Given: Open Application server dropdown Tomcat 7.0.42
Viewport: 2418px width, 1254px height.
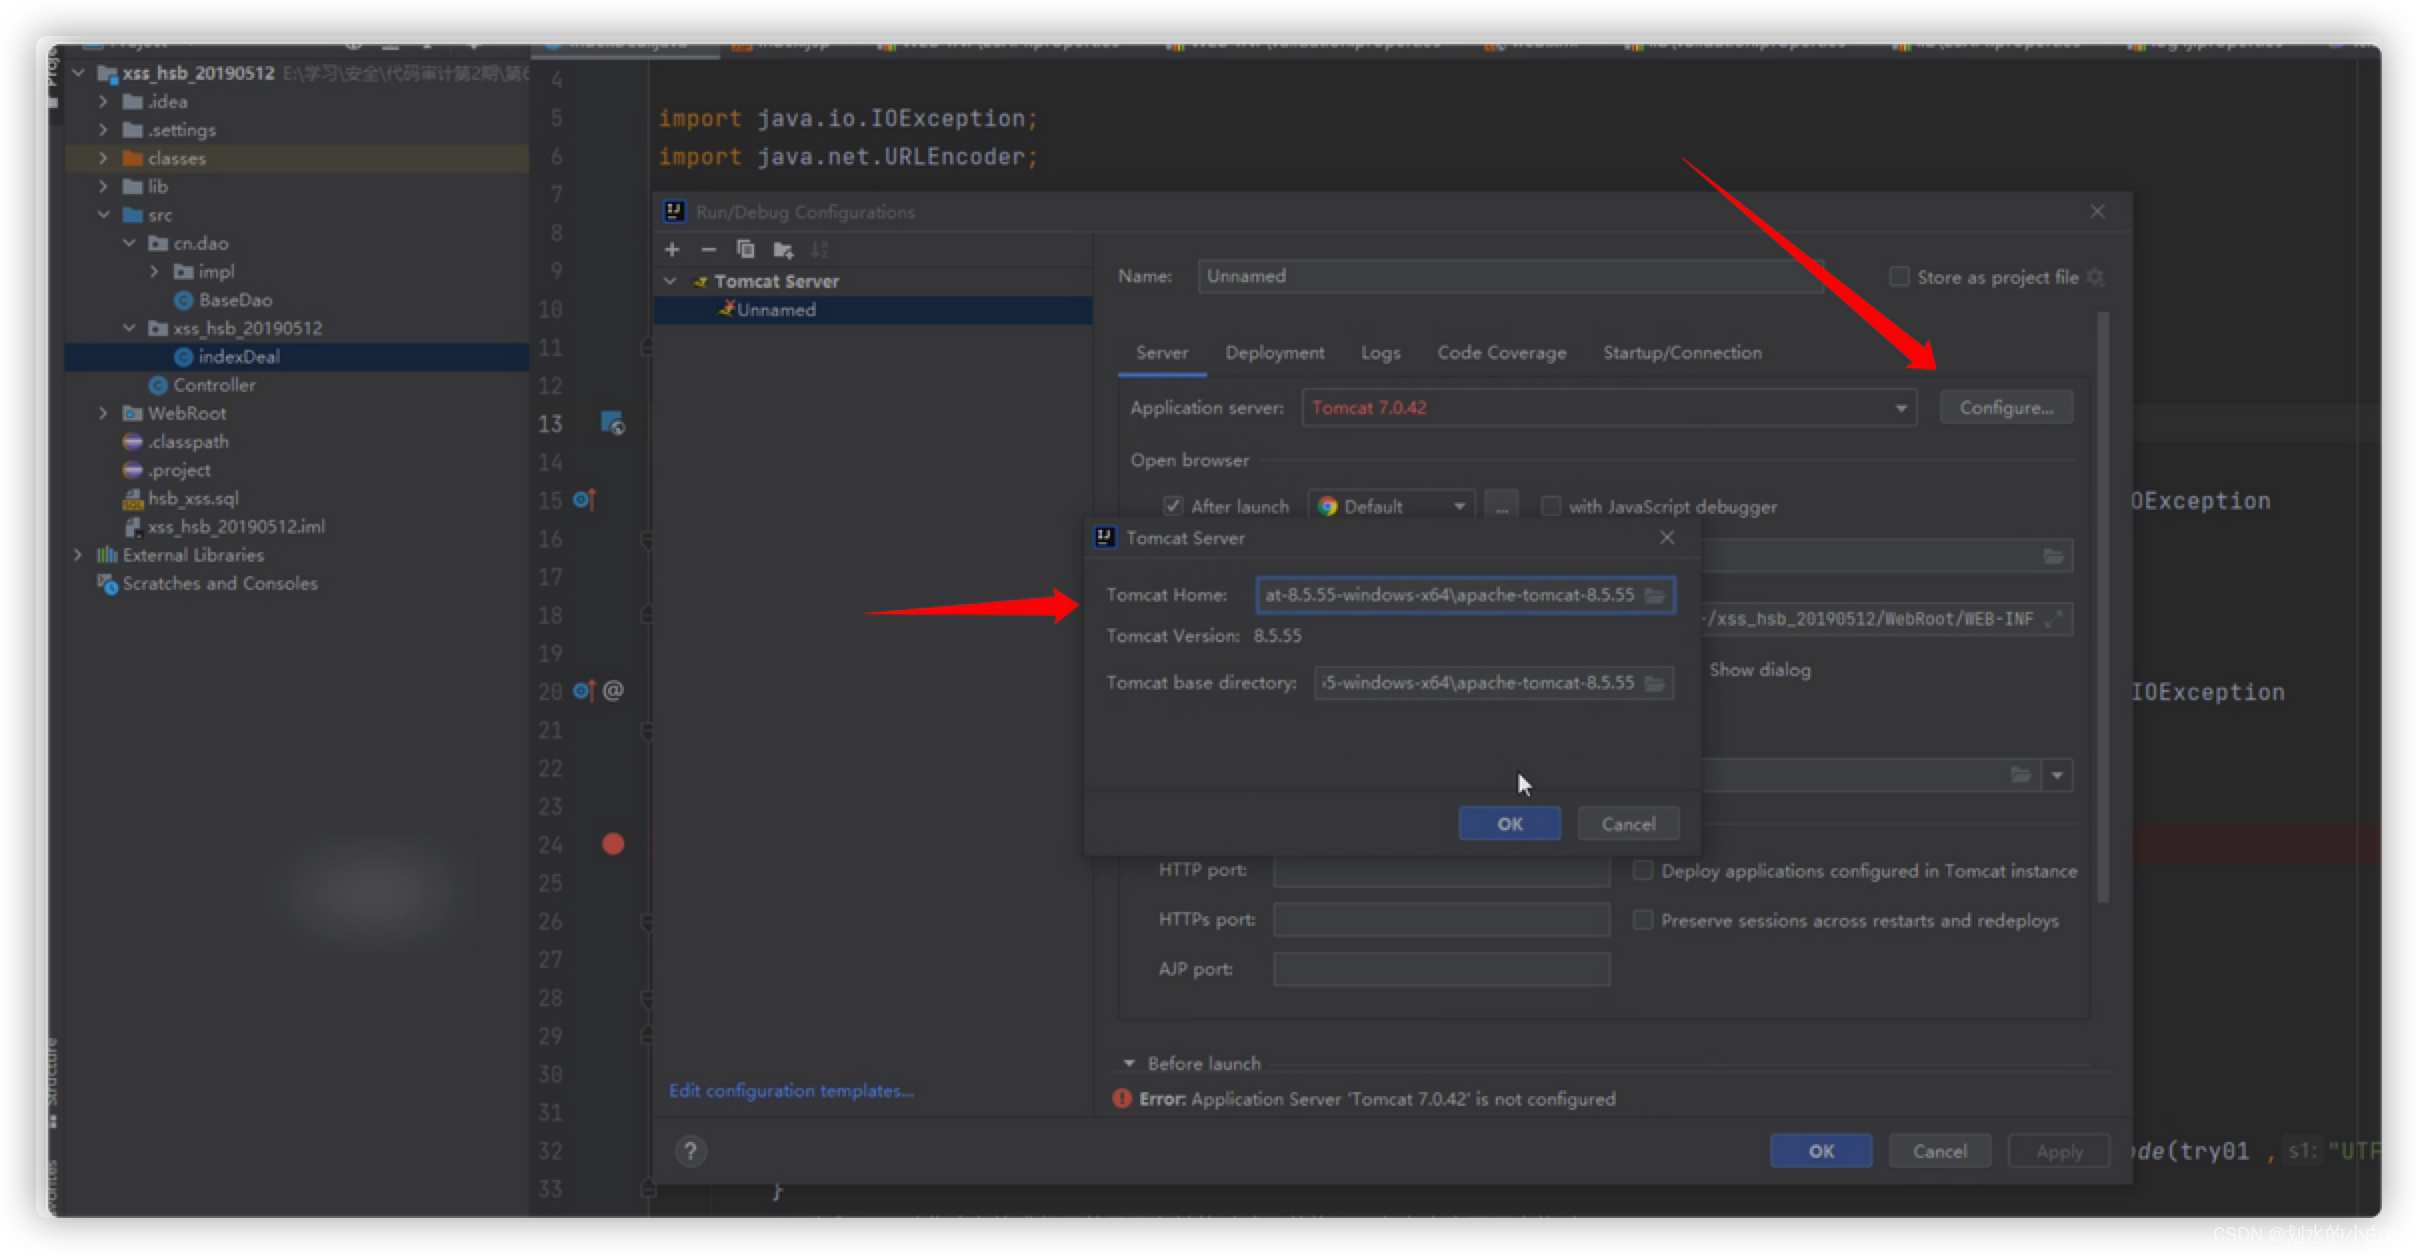Looking at the screenshot, I should coord(1609,408).
